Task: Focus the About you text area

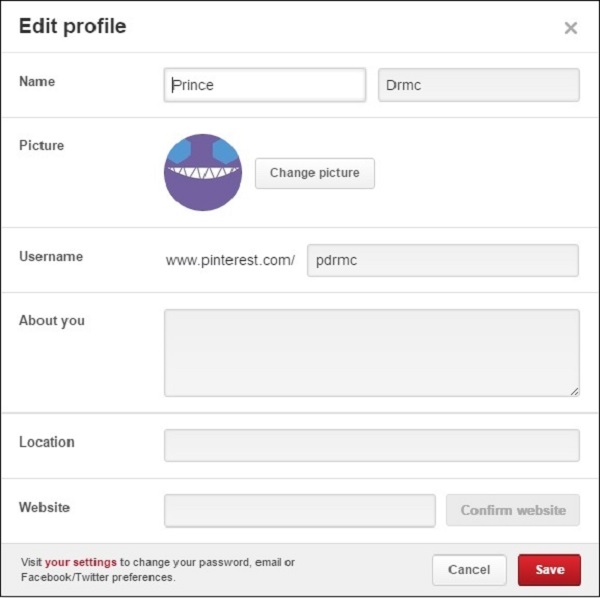Action: (371, 352)
